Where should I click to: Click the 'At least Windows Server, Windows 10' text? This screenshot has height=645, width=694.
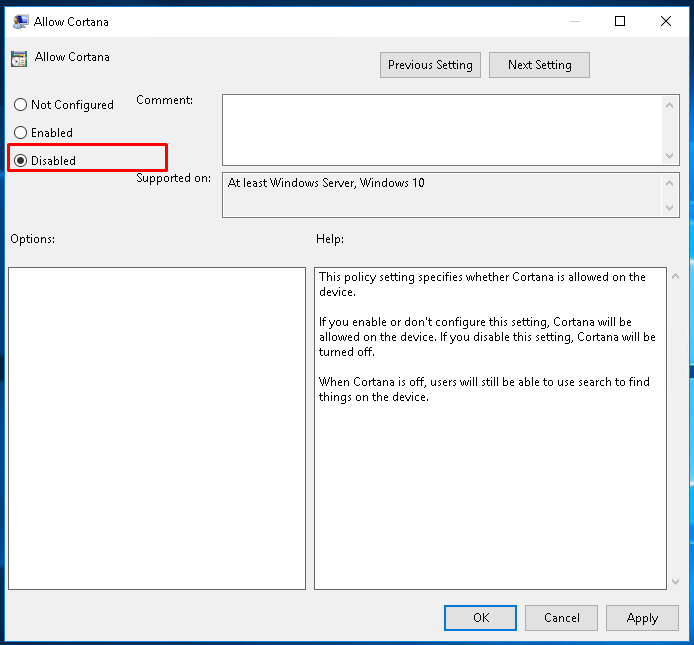click(326, 183)
